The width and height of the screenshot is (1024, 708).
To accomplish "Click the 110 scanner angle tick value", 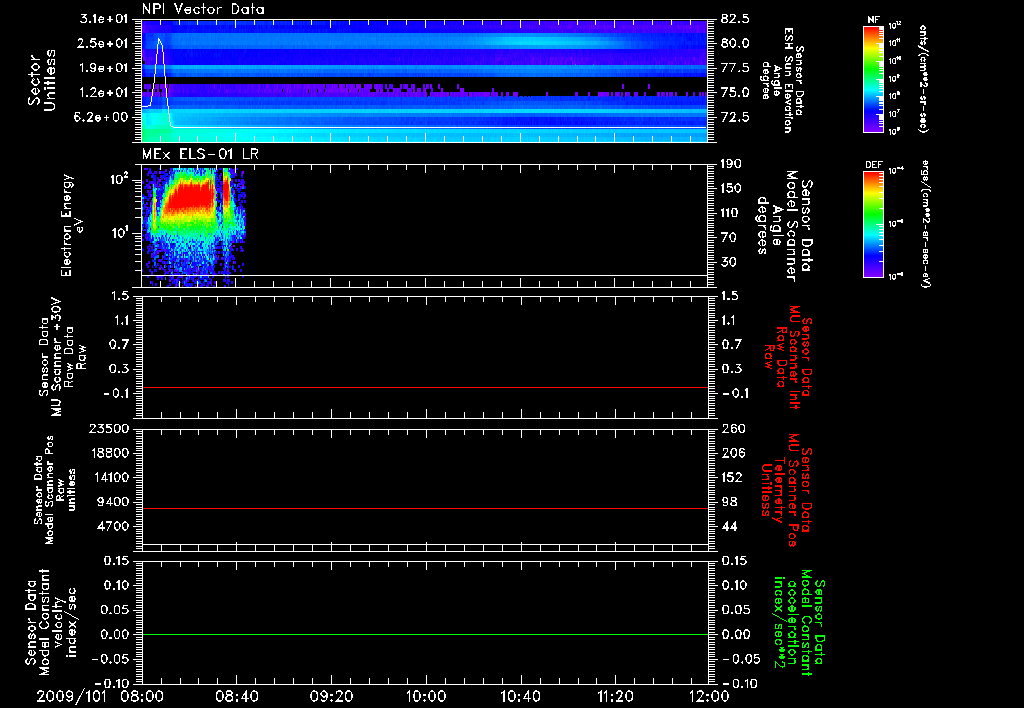I will point(731,213).
